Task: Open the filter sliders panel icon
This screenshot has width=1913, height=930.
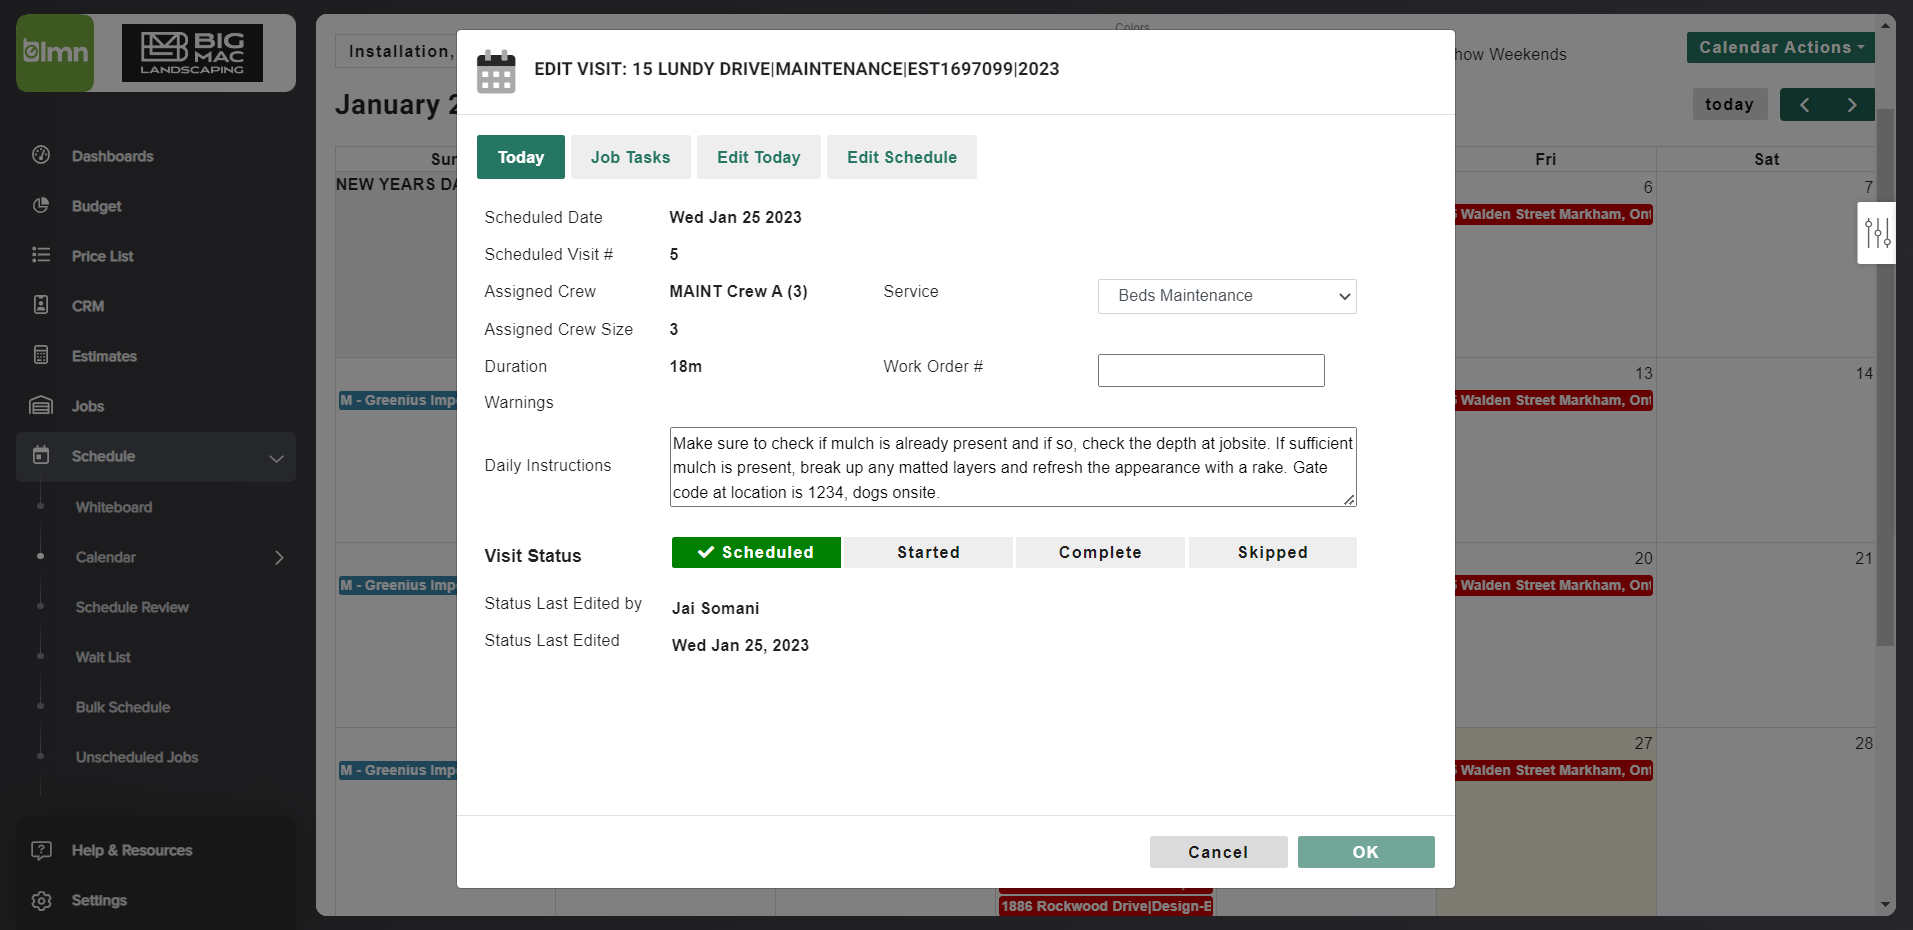Action: pos(1877,233)
